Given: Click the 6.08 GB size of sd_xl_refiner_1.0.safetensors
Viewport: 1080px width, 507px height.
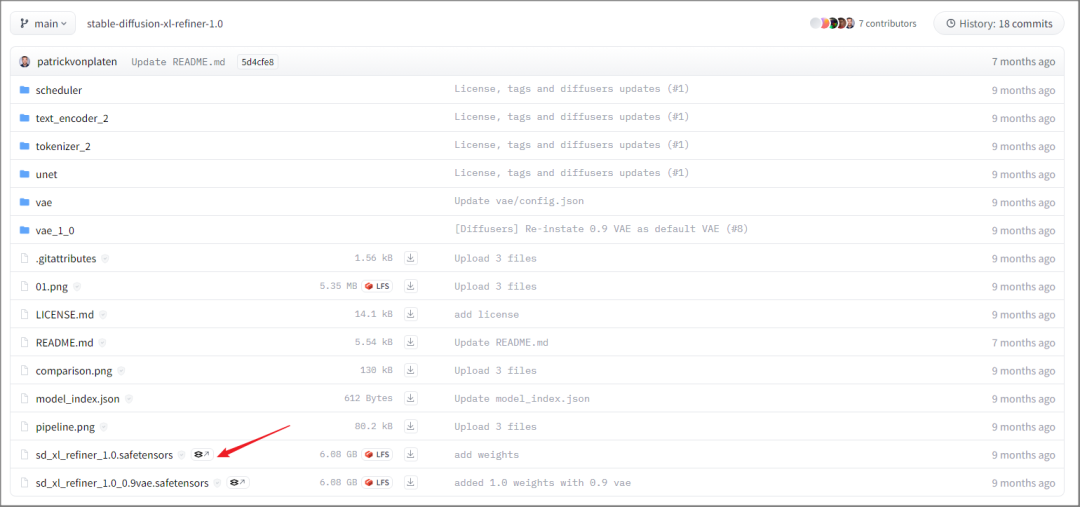Looking at the screenshot, I should pyautogui.click(x=338, y=455).
